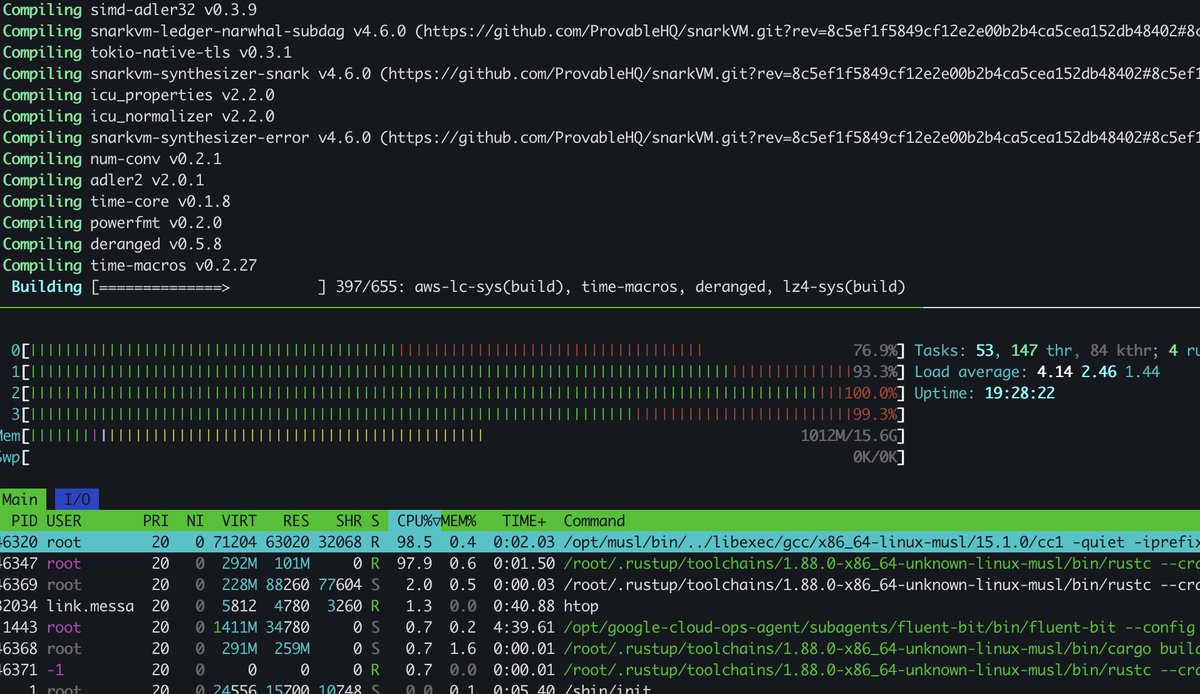The width and height of the screenshot is (1200, 694).
Task: Click the 76.9% CPU 0 percentage
Action: point(875,351)
